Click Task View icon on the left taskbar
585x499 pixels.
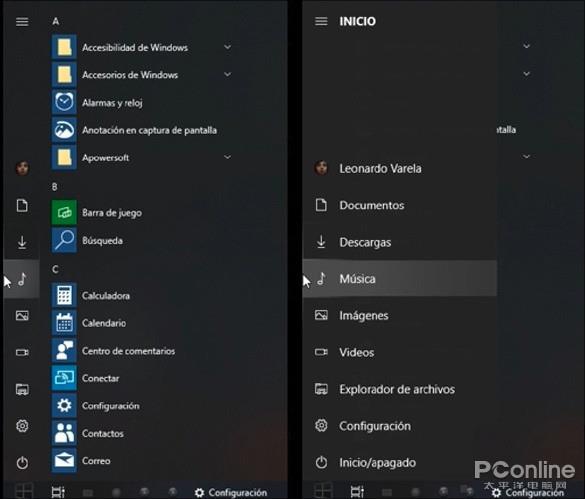(x=58, y=492)
